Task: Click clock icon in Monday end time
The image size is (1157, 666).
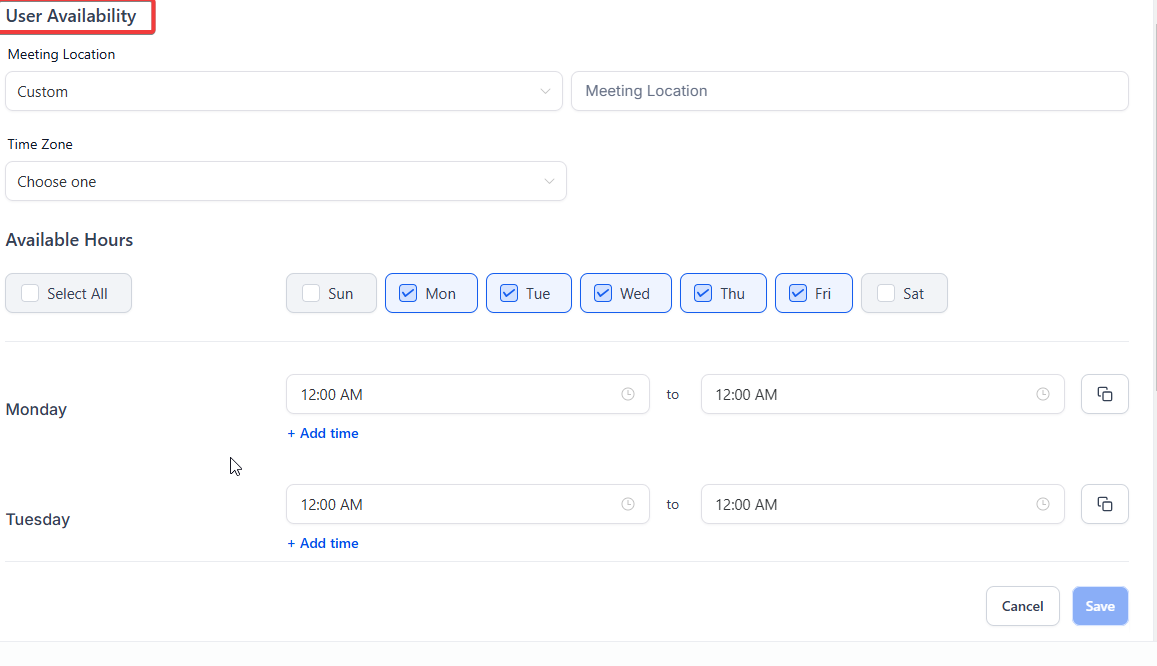Action: coord(1042,394)
